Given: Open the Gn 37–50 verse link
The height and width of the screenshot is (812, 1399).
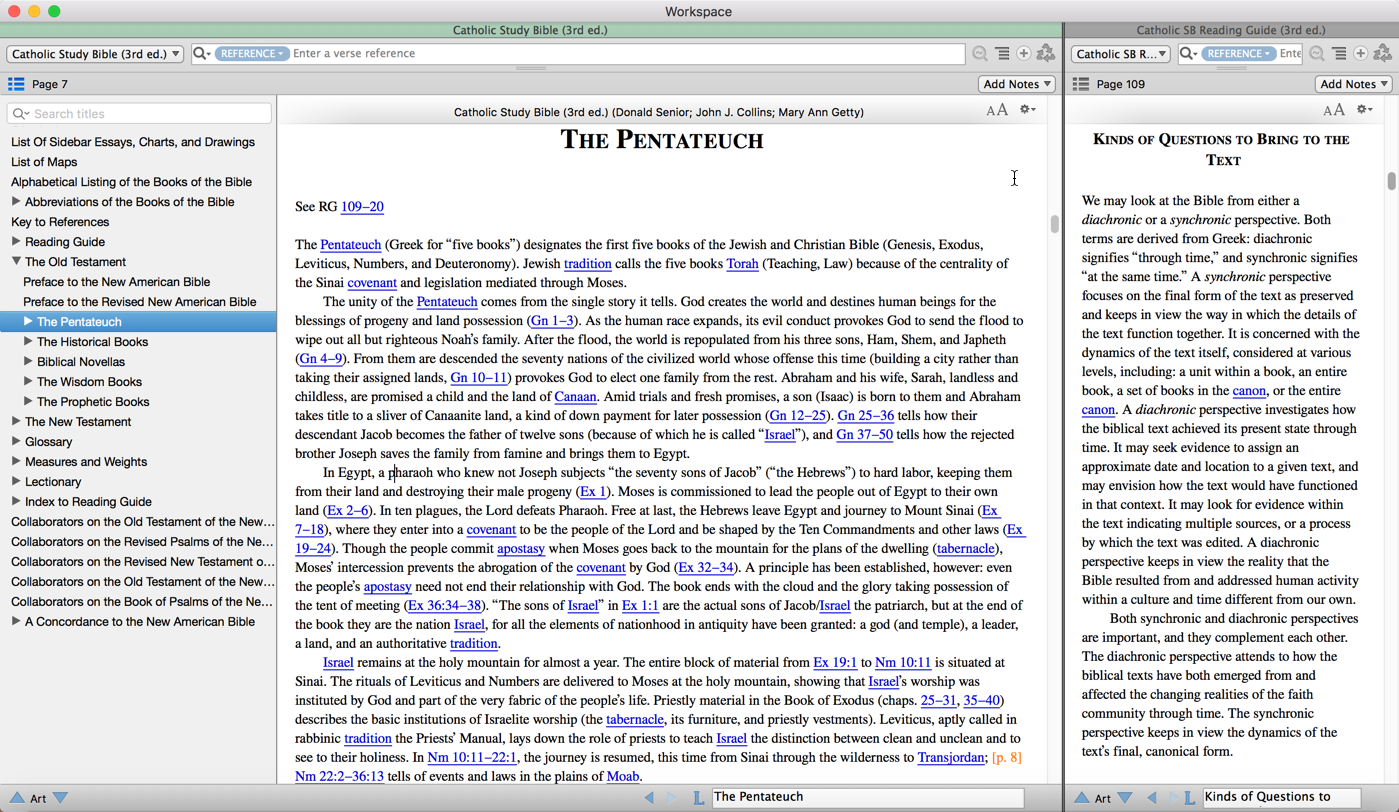Looking at the screenshot, I should (x=864, y=435).
